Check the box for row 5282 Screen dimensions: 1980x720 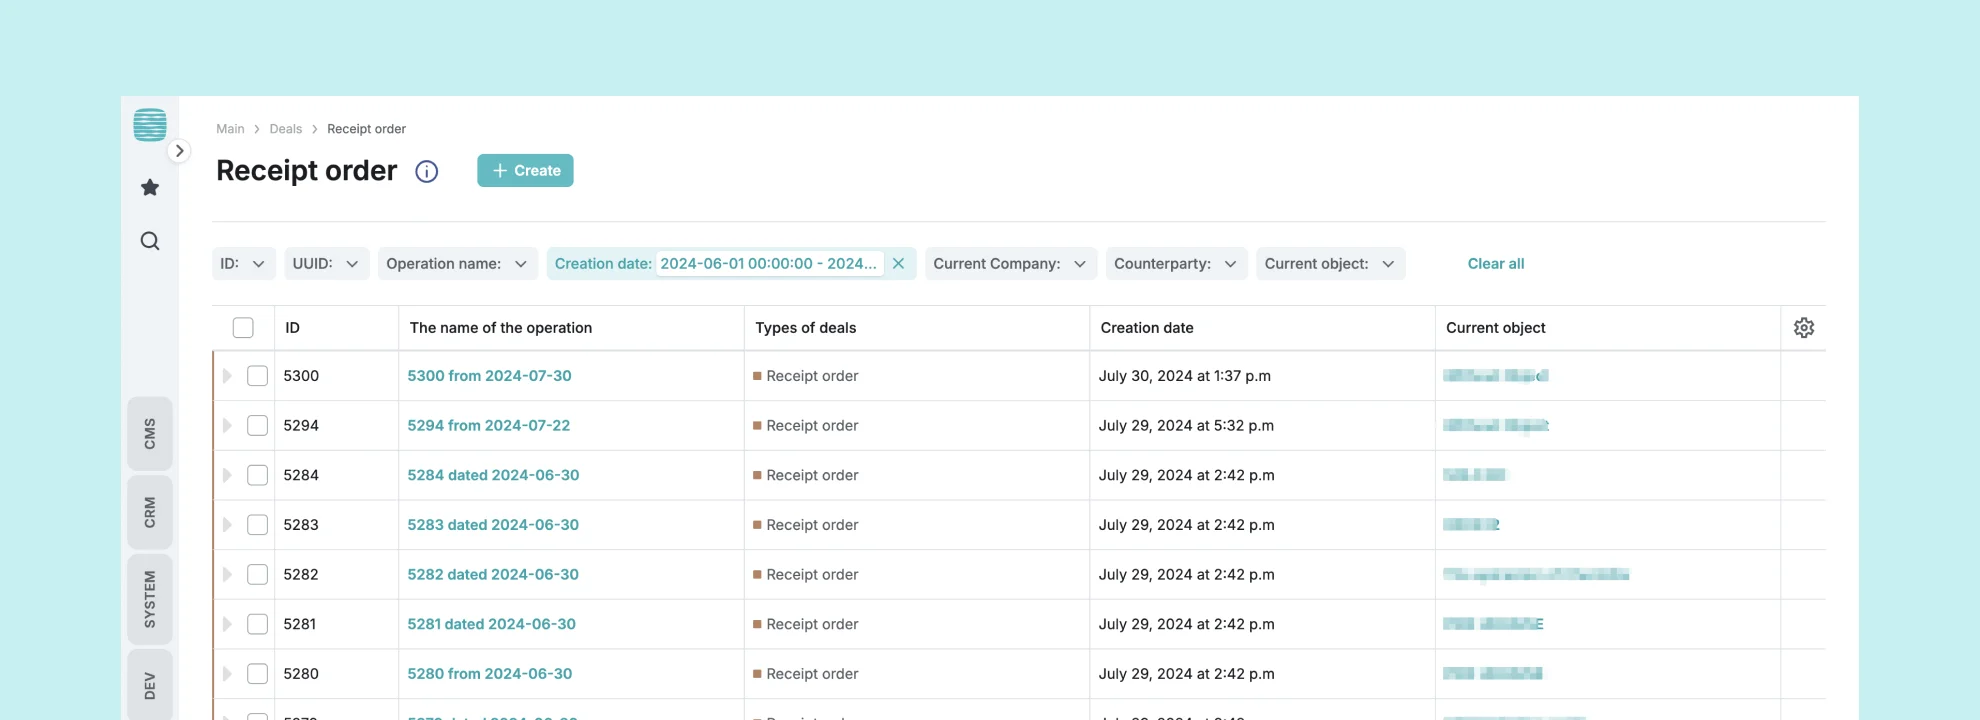257,575
